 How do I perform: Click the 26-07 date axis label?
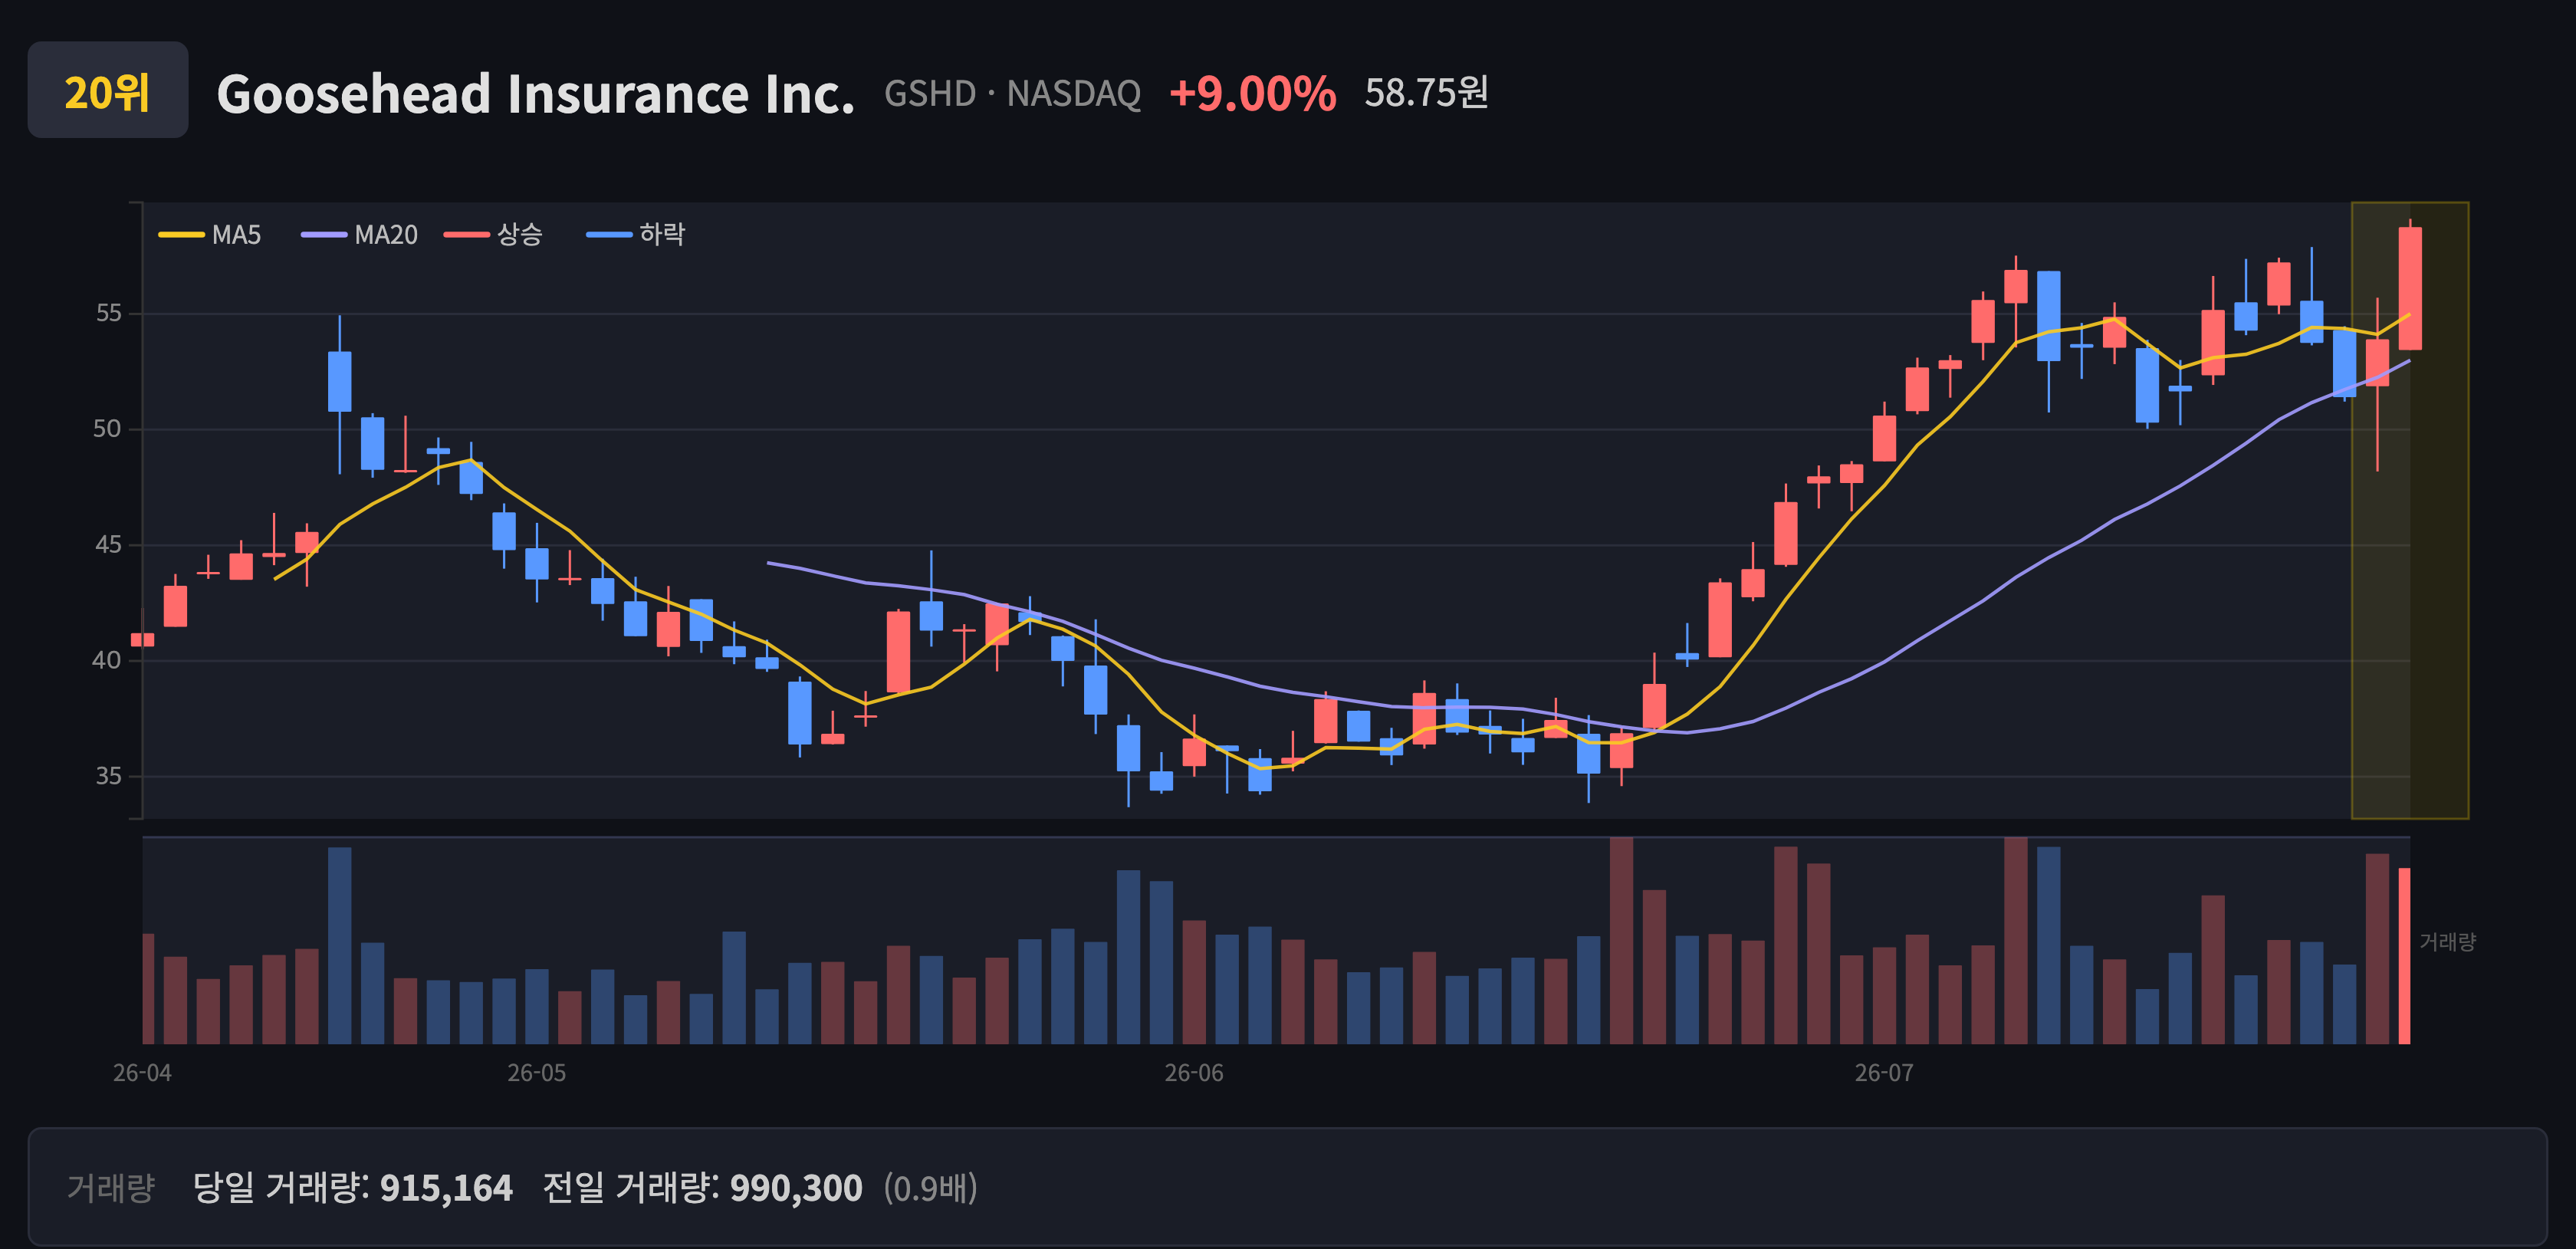click(x=1884, y=1073)
